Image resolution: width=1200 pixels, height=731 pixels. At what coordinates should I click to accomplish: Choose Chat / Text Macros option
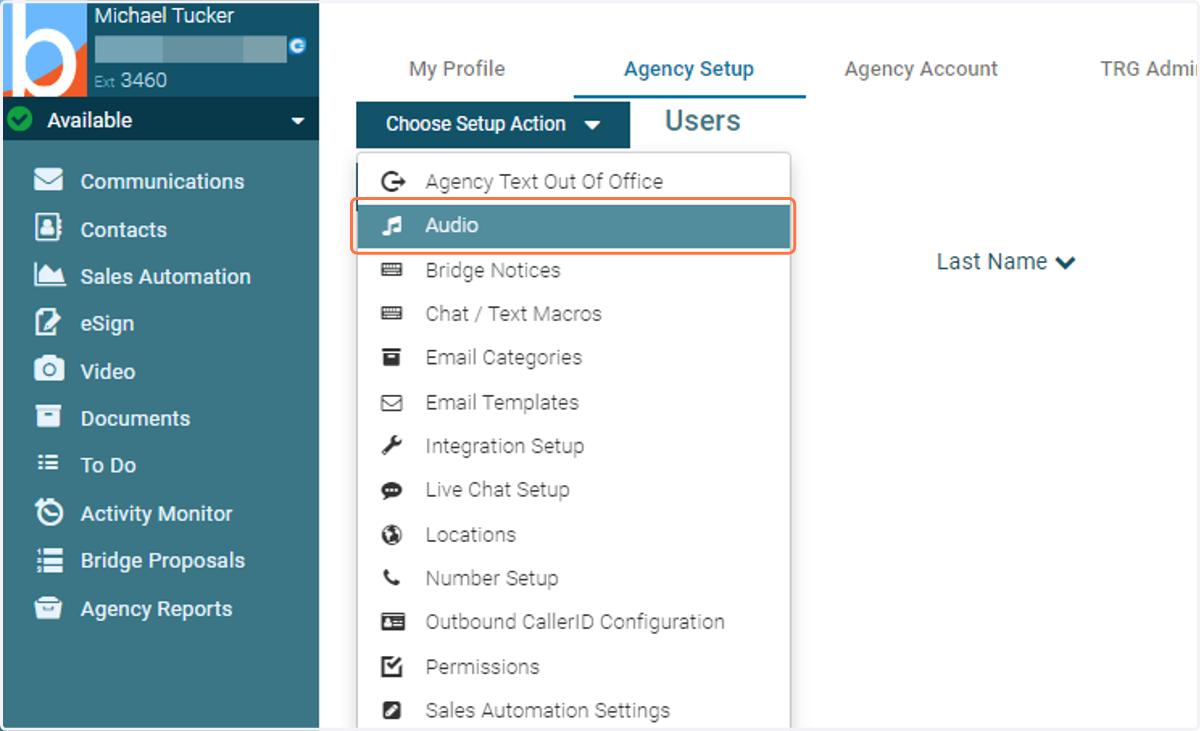[574, 314]
